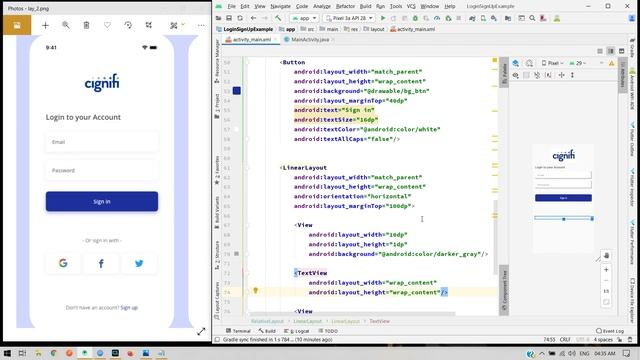The height and width of the screenshot is (360, 640).
Task: Open Edit & Create dropdown in Photos
Action: click(x=177, y=25)
